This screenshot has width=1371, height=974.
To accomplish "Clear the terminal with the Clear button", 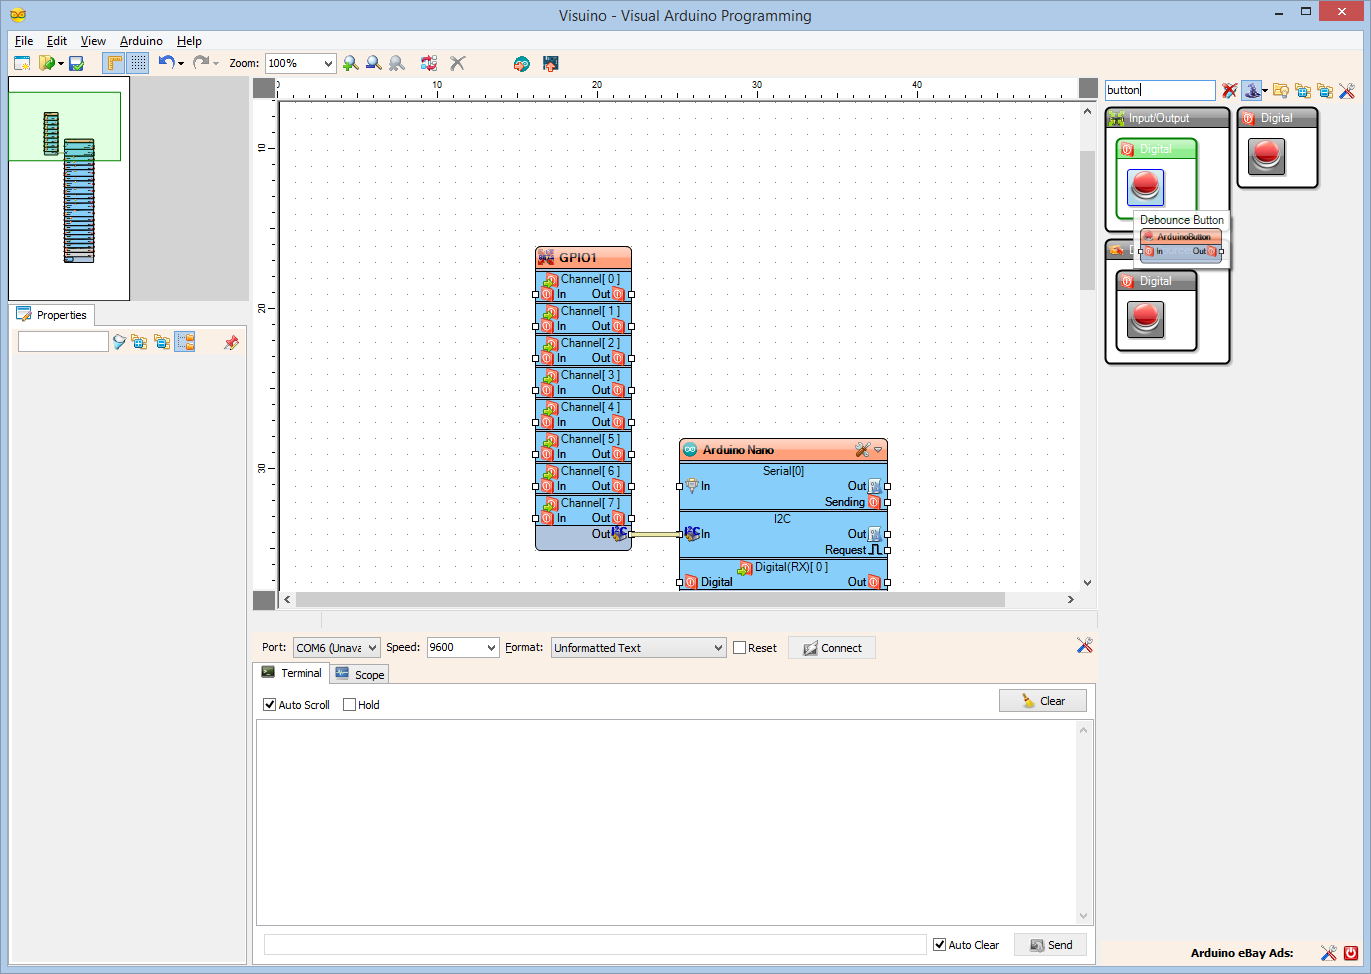I will pos(1042,700).
